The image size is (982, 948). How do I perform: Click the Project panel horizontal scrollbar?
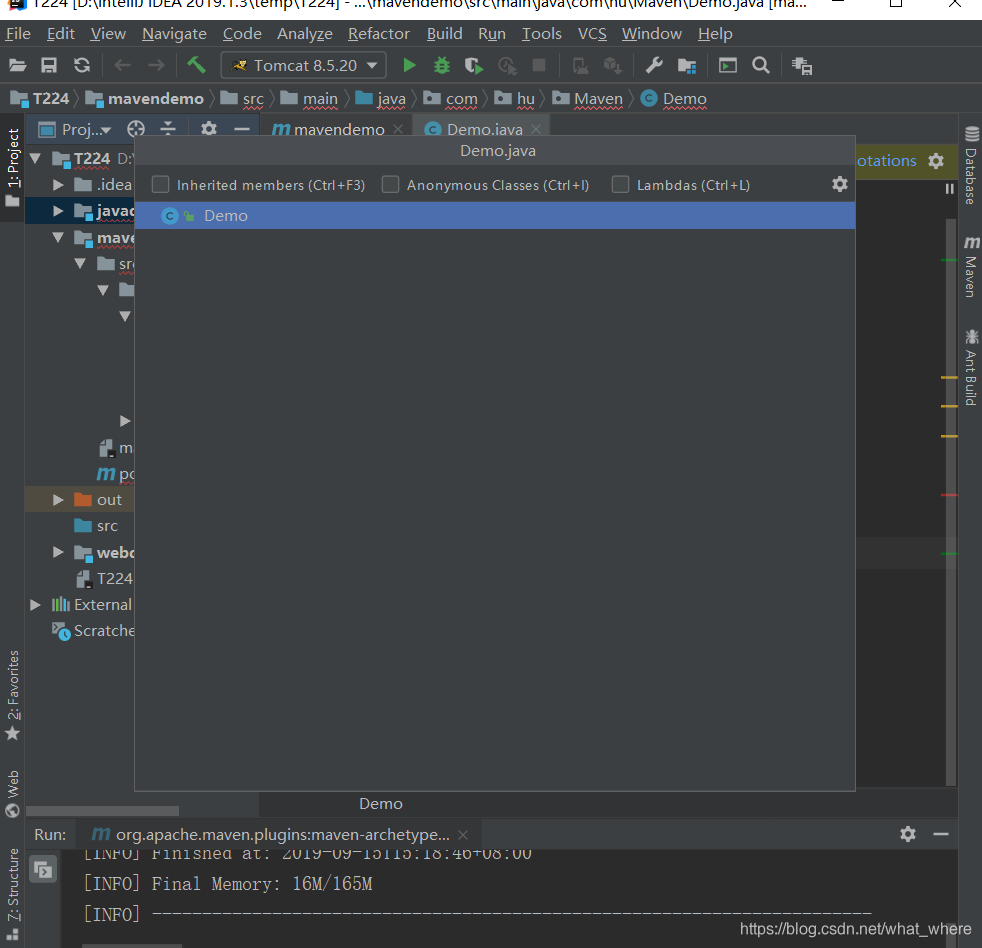pyautogui.click(x=103, y=811)
